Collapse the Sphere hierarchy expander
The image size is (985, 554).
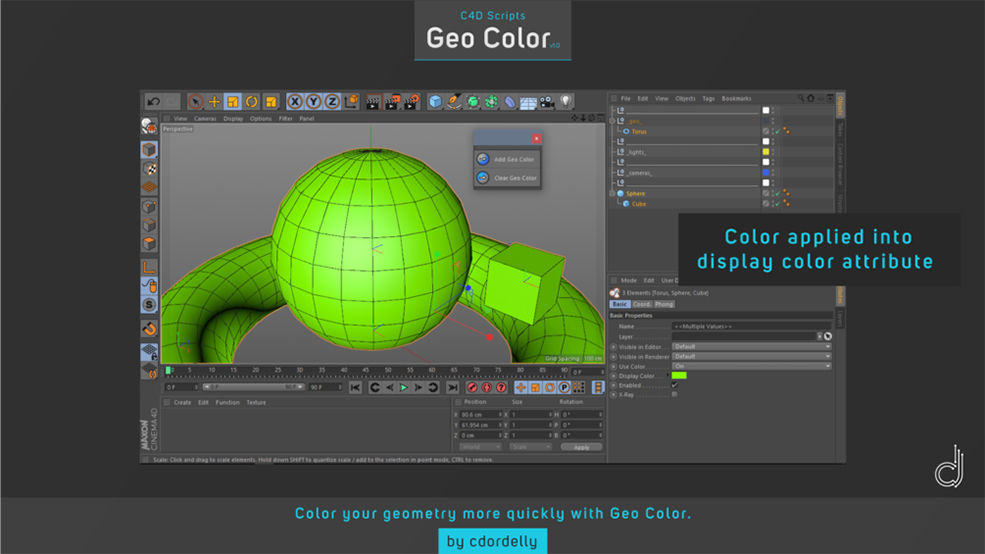click(x=612, y=193)
